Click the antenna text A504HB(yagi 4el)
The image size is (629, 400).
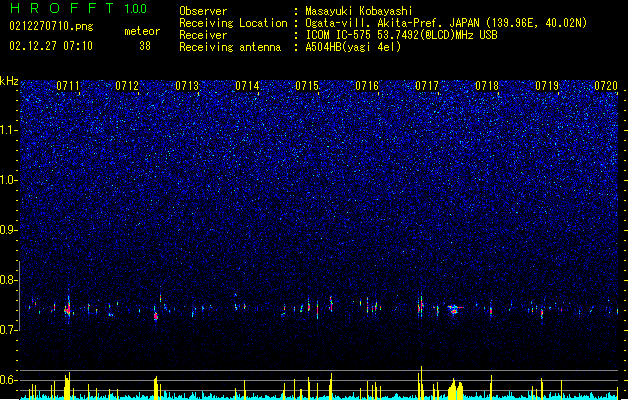(353, 47)
